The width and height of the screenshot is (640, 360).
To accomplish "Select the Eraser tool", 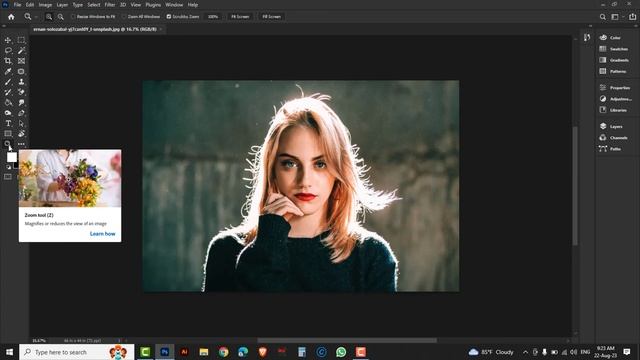I will point(21,92).
